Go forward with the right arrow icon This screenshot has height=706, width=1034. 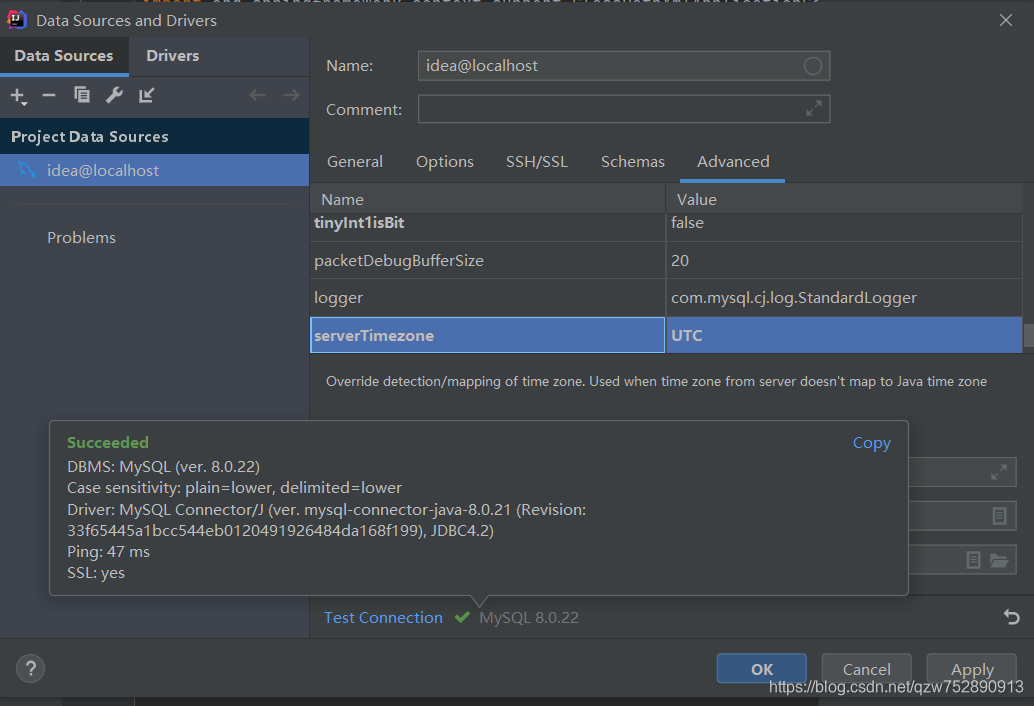click(x=291, y=96)
